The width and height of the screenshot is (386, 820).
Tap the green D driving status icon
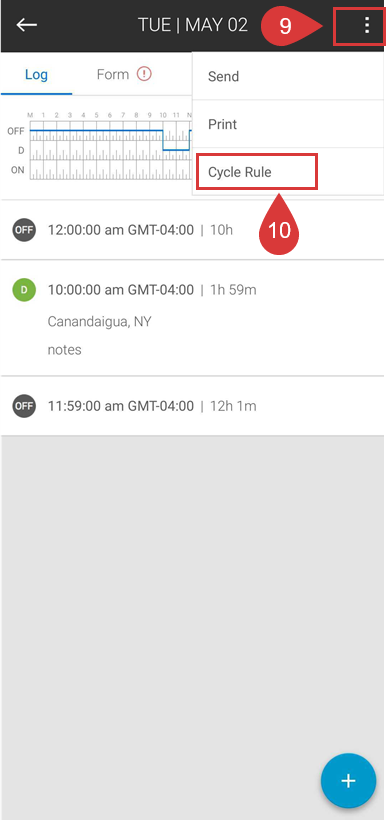click(24, 289)
